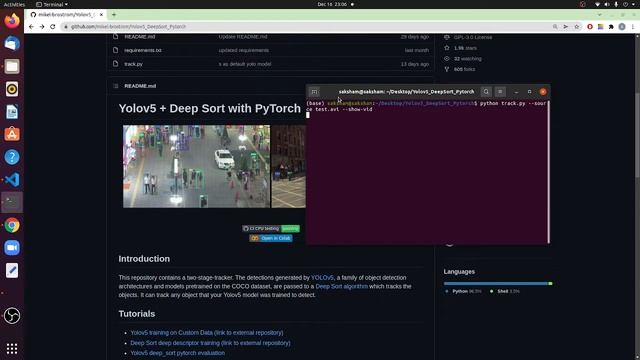The image size is (640, 360).
Task: Open the Chrome profile avatar
Action: (622, 27)
